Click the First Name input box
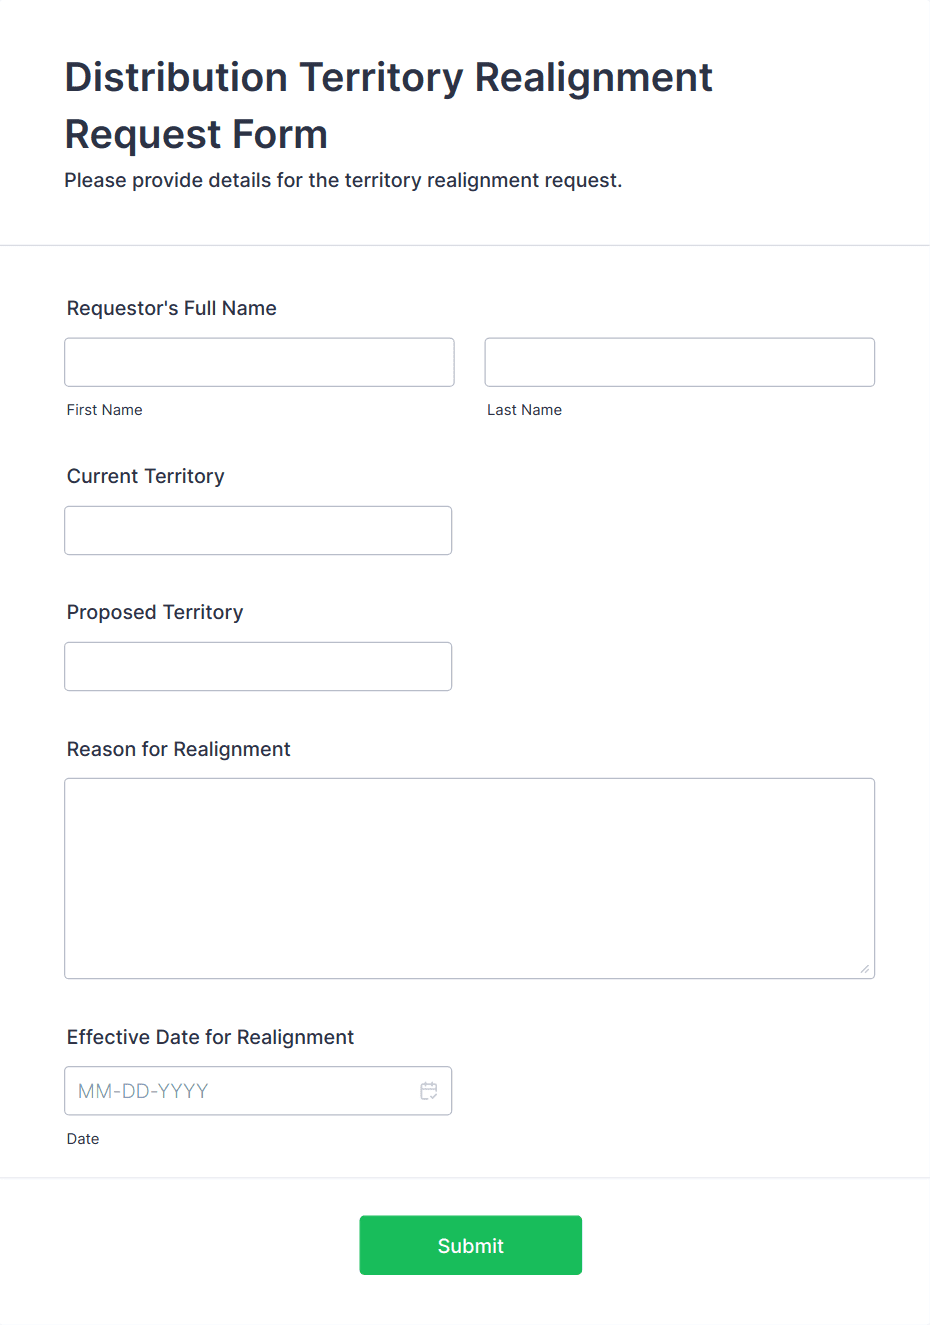Viewport: 930px width, 1325px height. (258, 362)
